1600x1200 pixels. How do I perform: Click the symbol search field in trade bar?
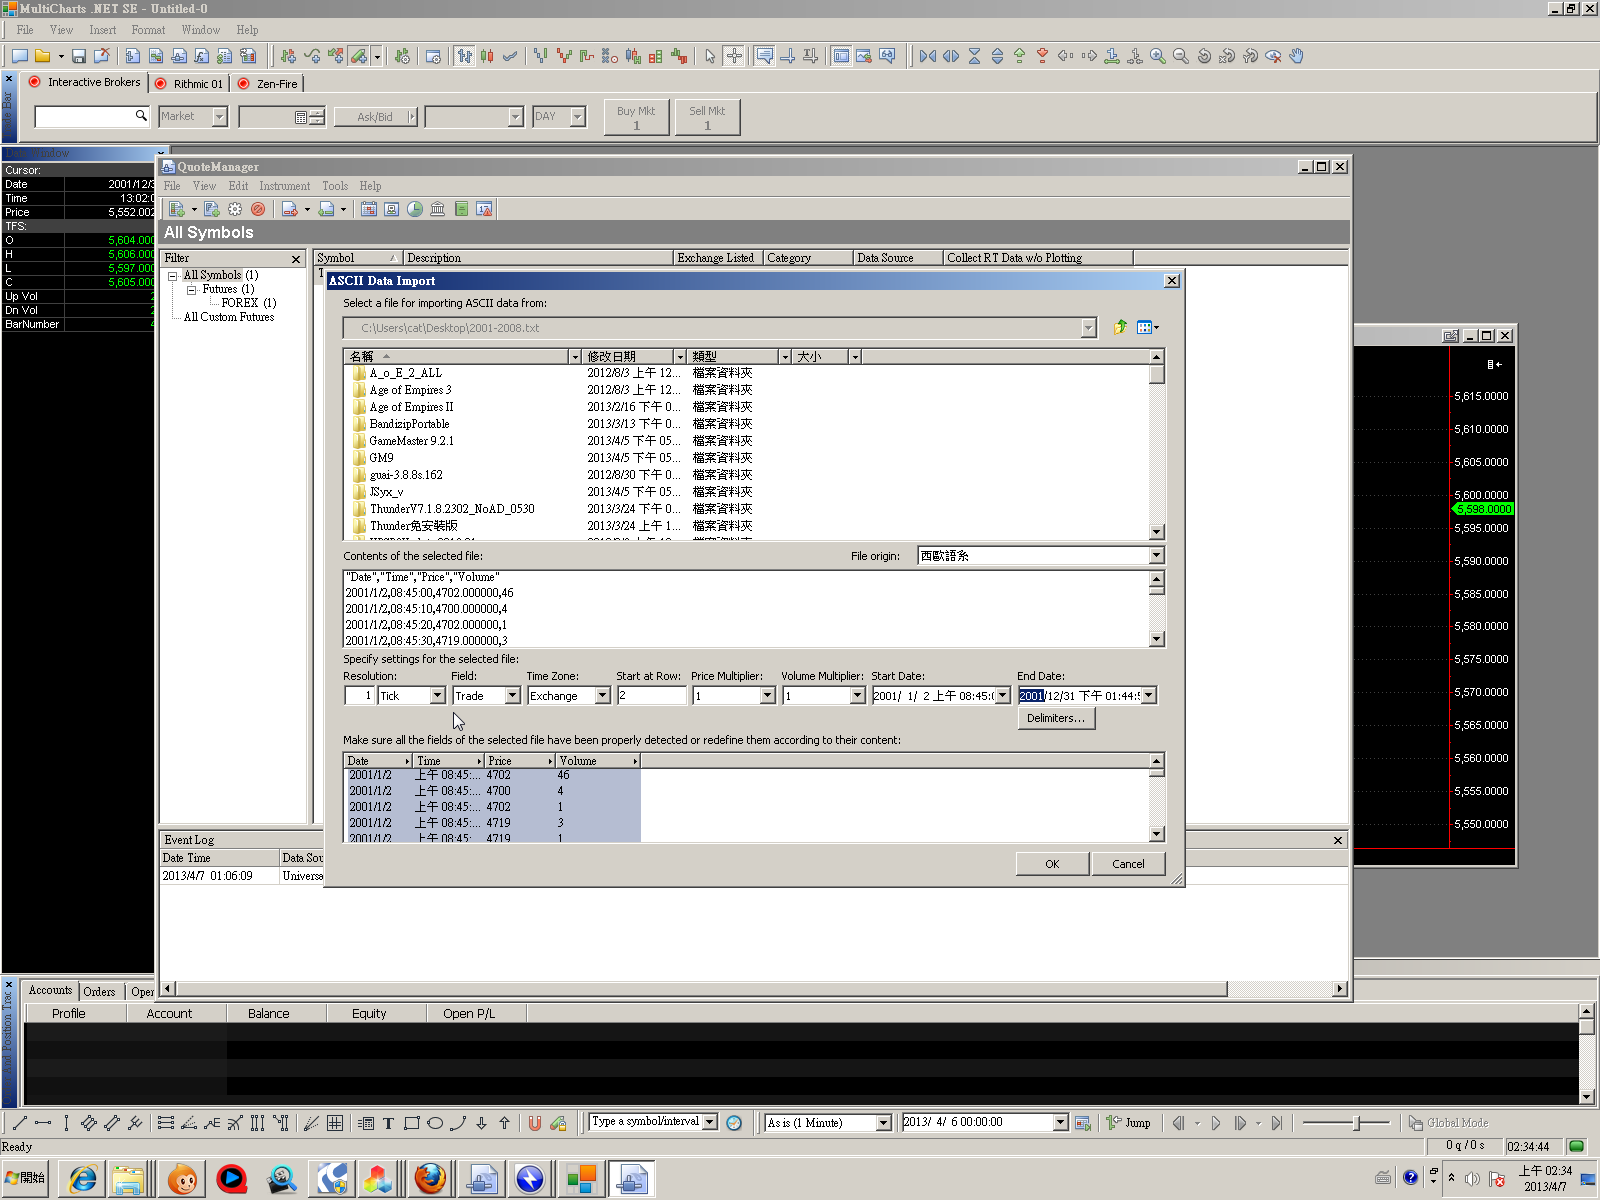pyautogui.click(x=92, y=117)
